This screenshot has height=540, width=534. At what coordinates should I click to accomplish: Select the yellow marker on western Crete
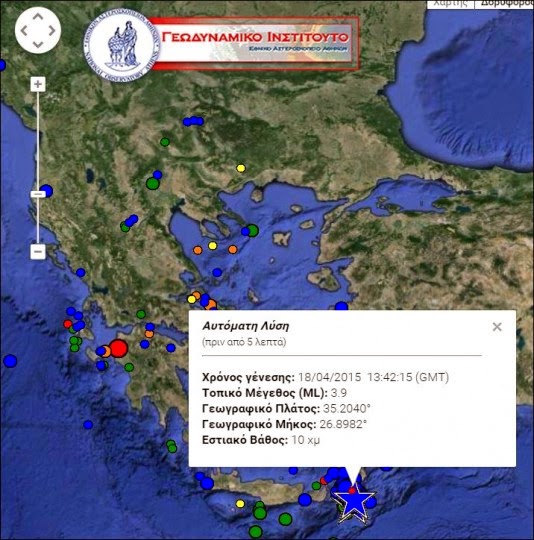(240, 504)
